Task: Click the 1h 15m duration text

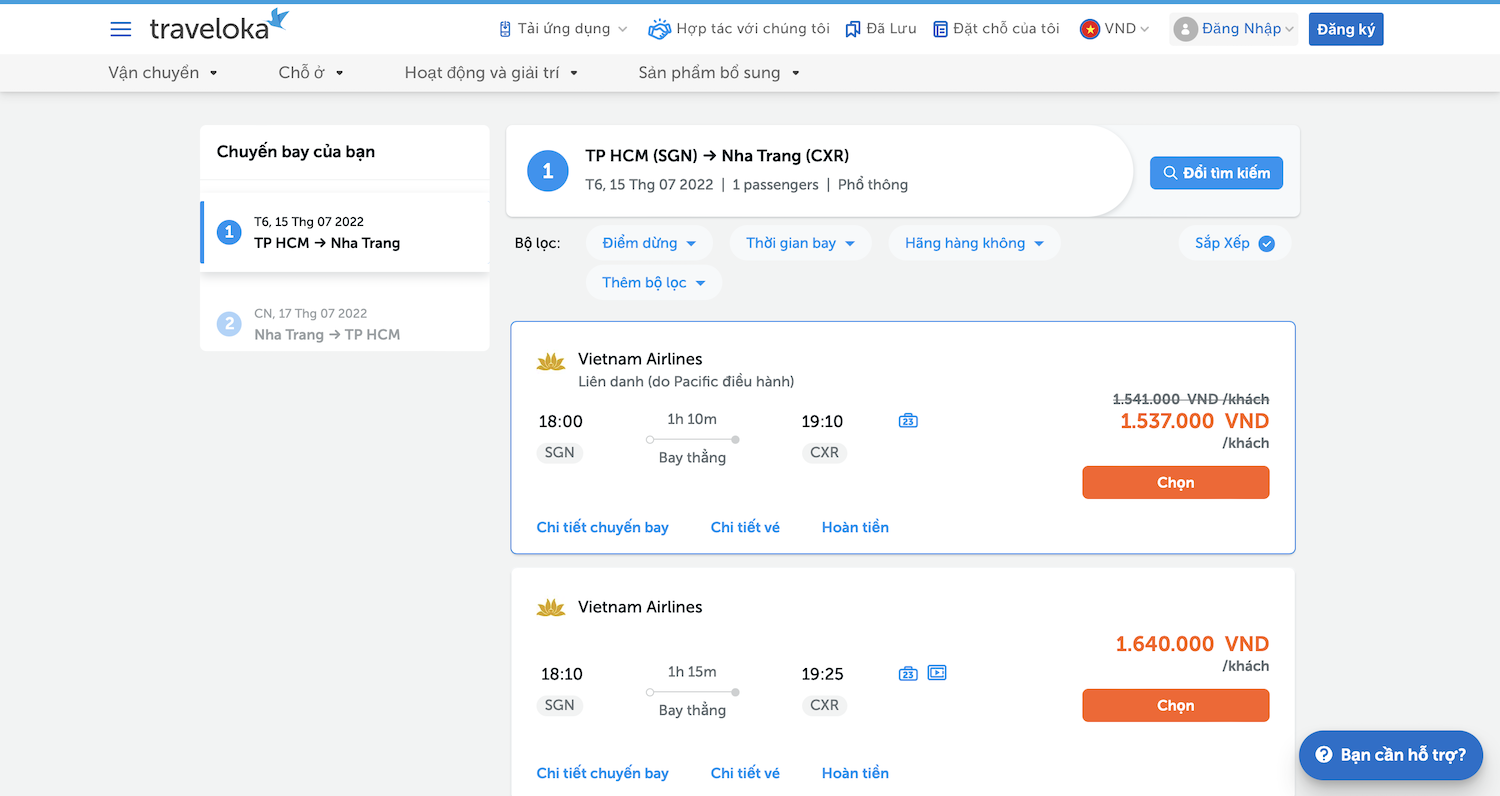Action: tap(692, 672)
